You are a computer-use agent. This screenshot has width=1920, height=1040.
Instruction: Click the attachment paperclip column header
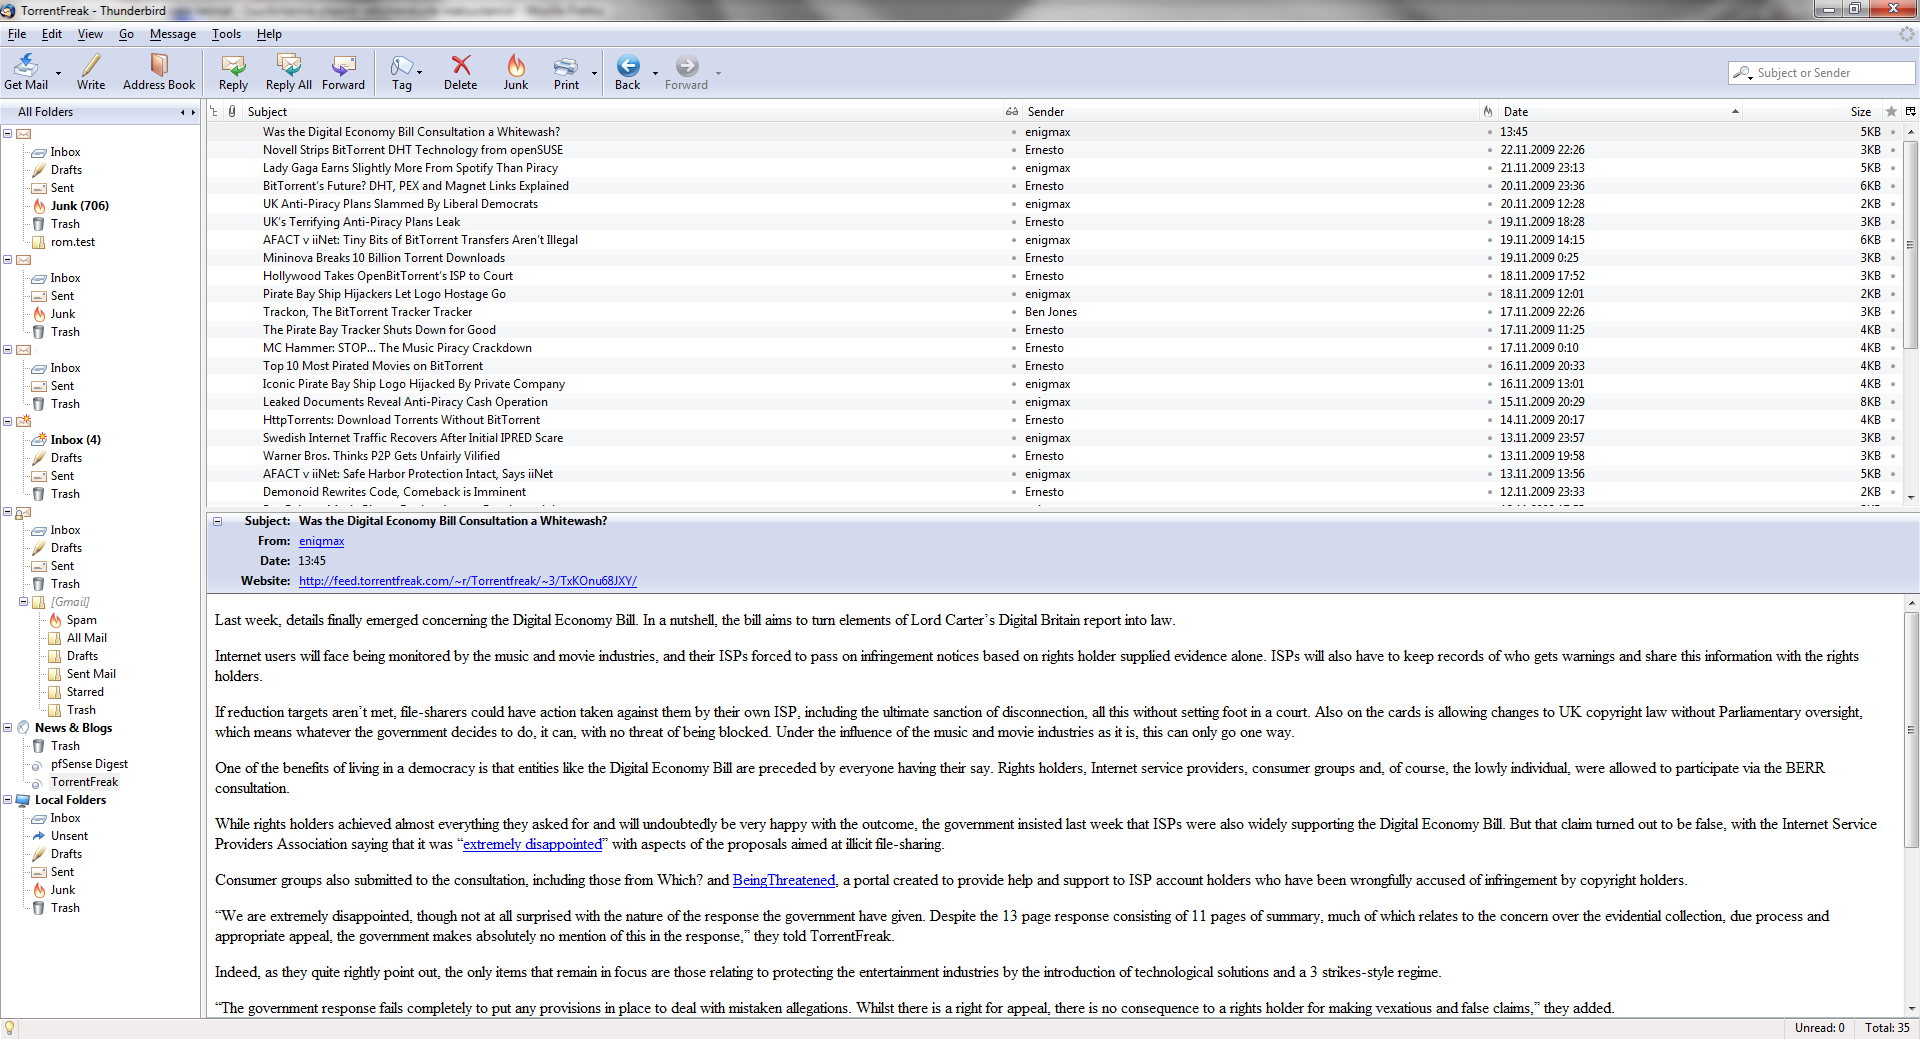232,112
